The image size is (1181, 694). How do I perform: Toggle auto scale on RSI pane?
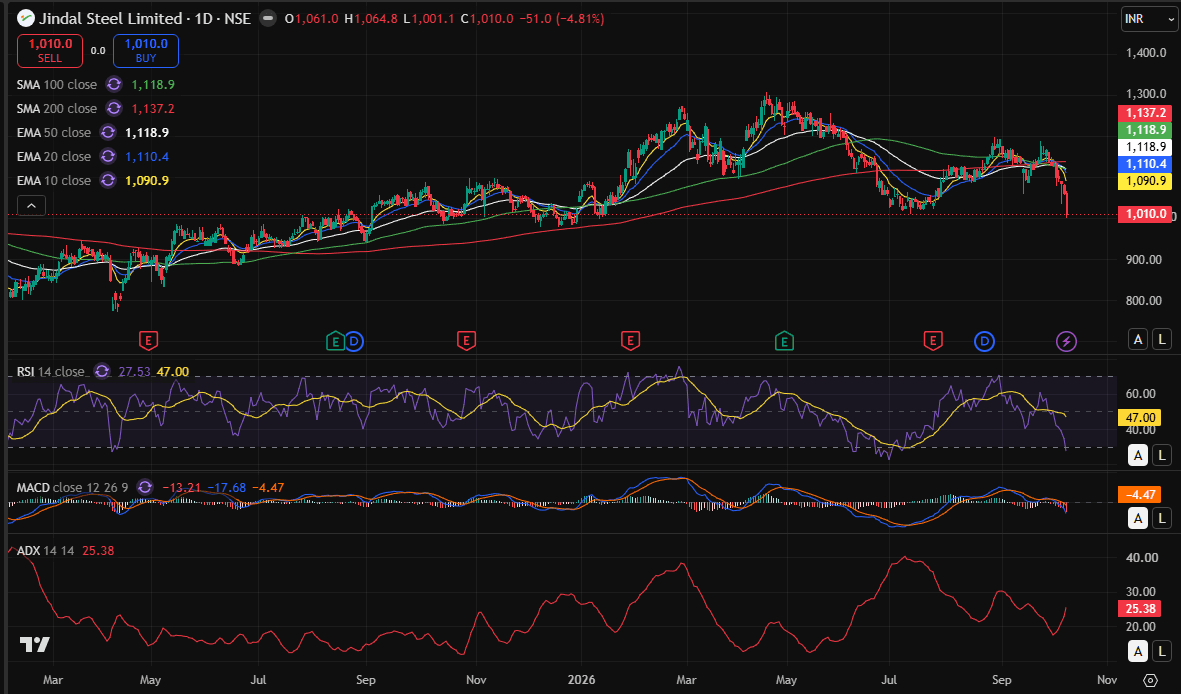tap(1138, 455)
